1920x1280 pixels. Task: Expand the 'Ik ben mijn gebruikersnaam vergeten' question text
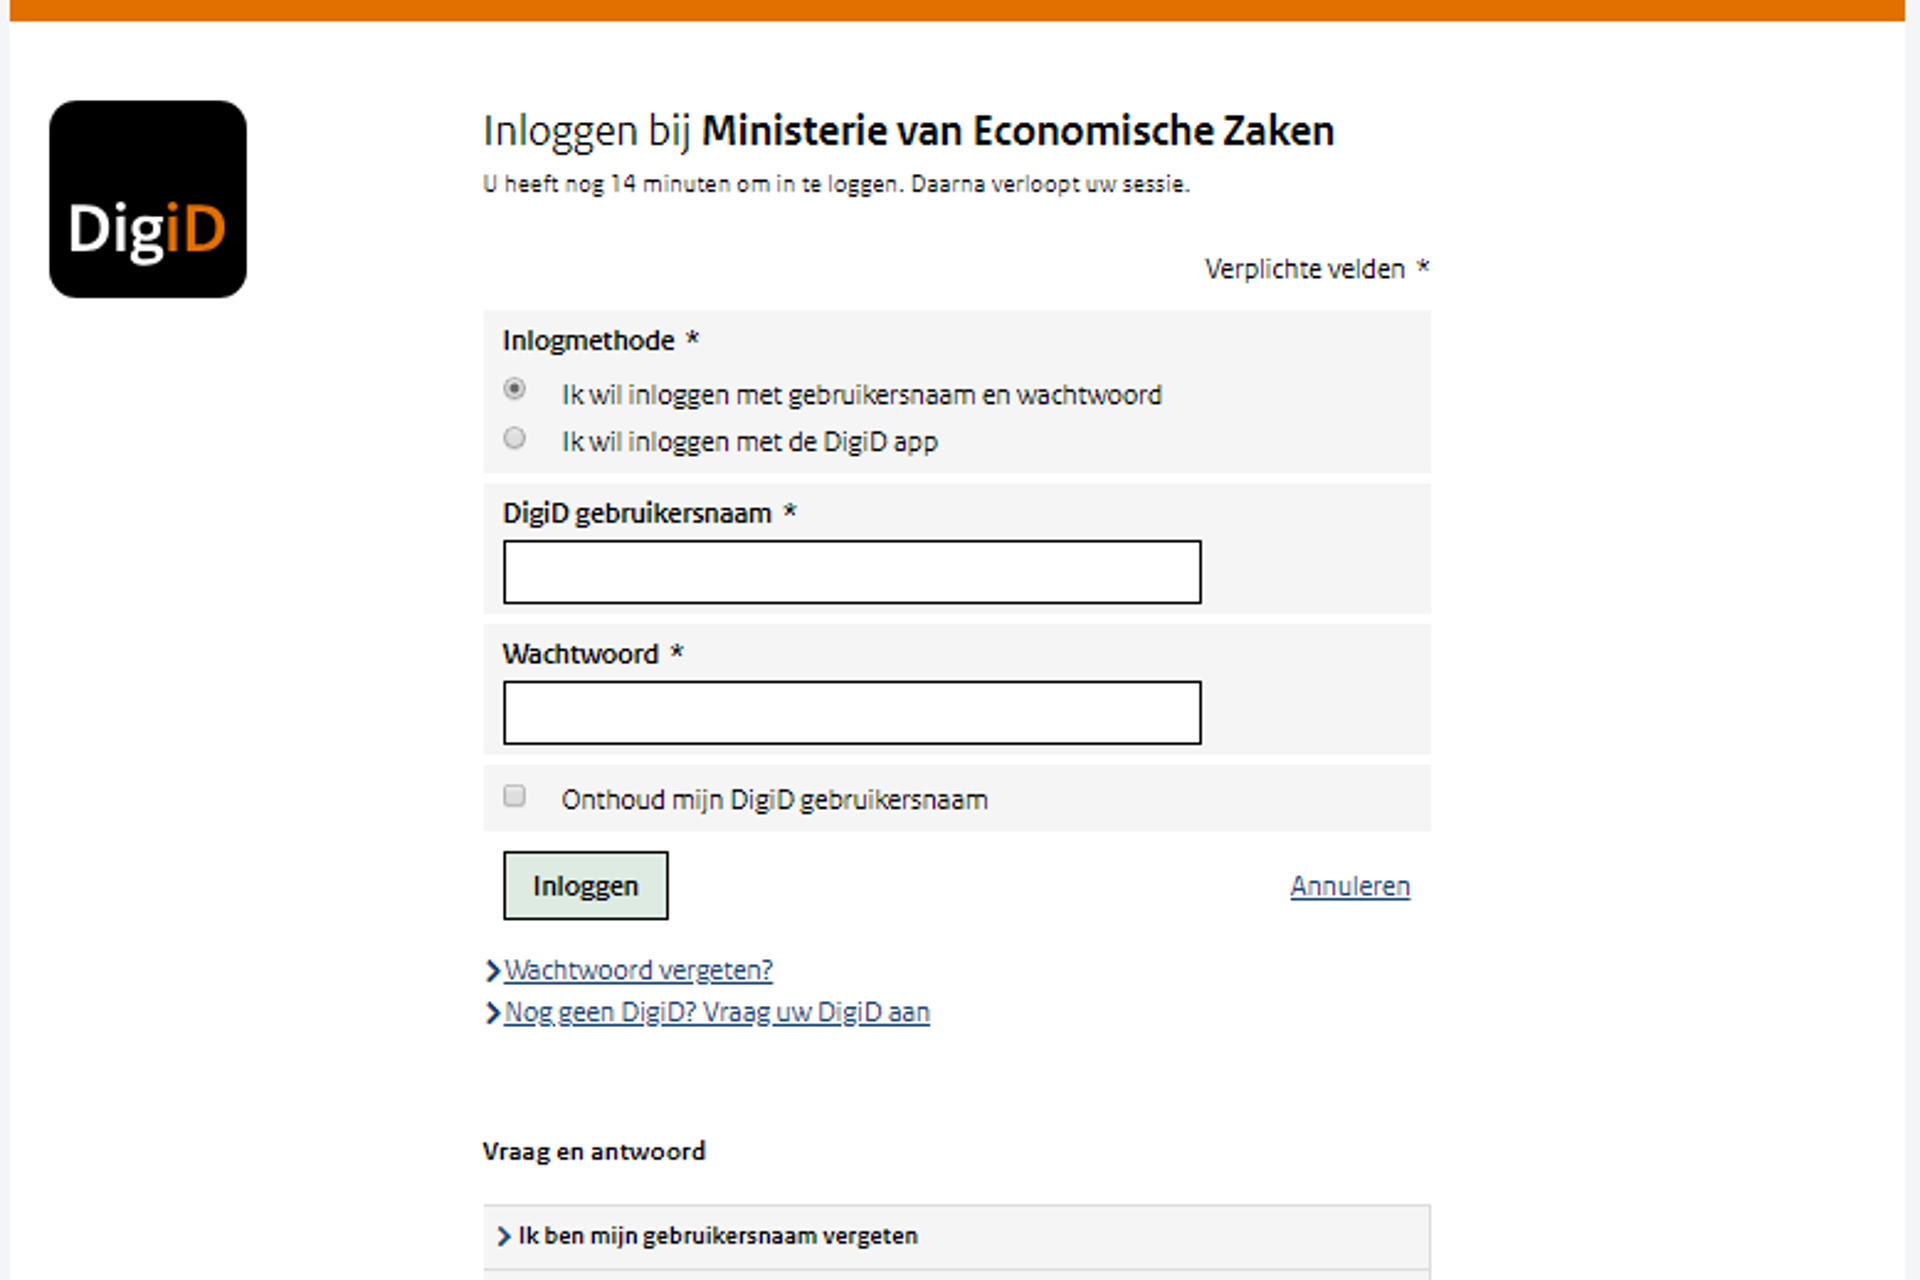(718, 1237)
